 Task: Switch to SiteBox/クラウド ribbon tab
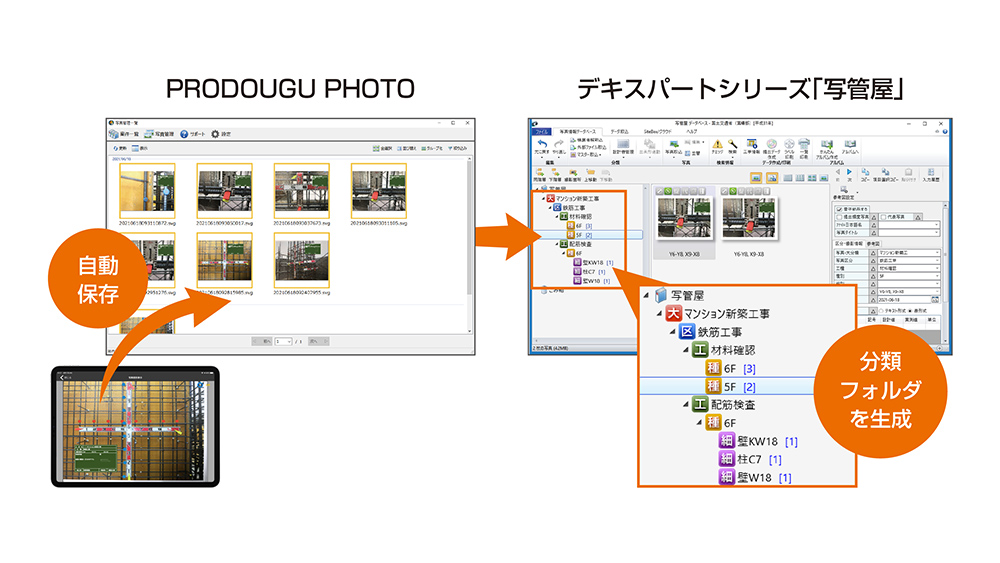point(658,131)
